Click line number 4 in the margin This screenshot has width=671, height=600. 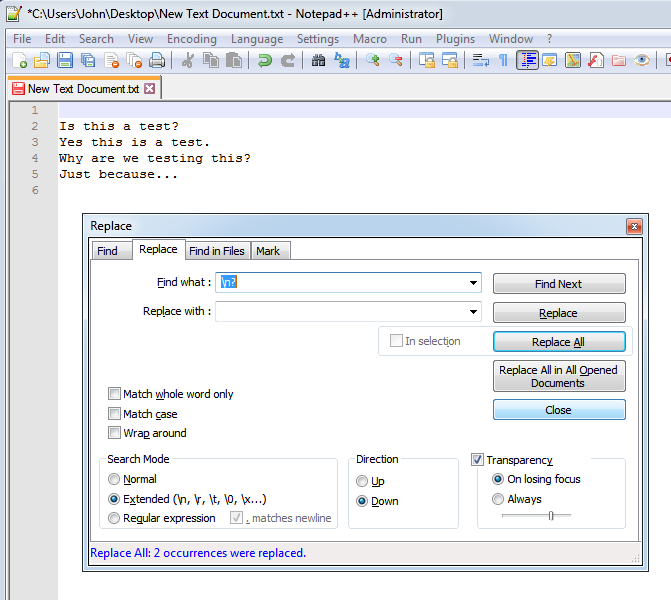(35, 158)
